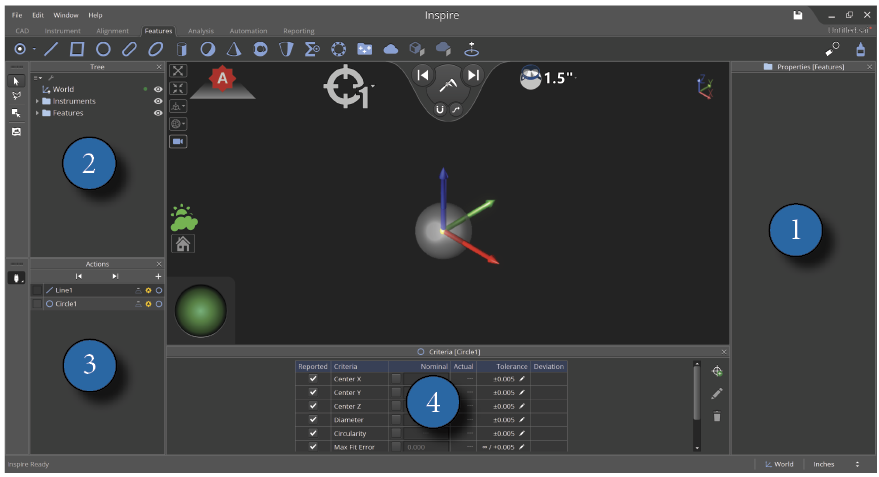
Task: Select Circle1 in the Actions list
Action: 67,303
